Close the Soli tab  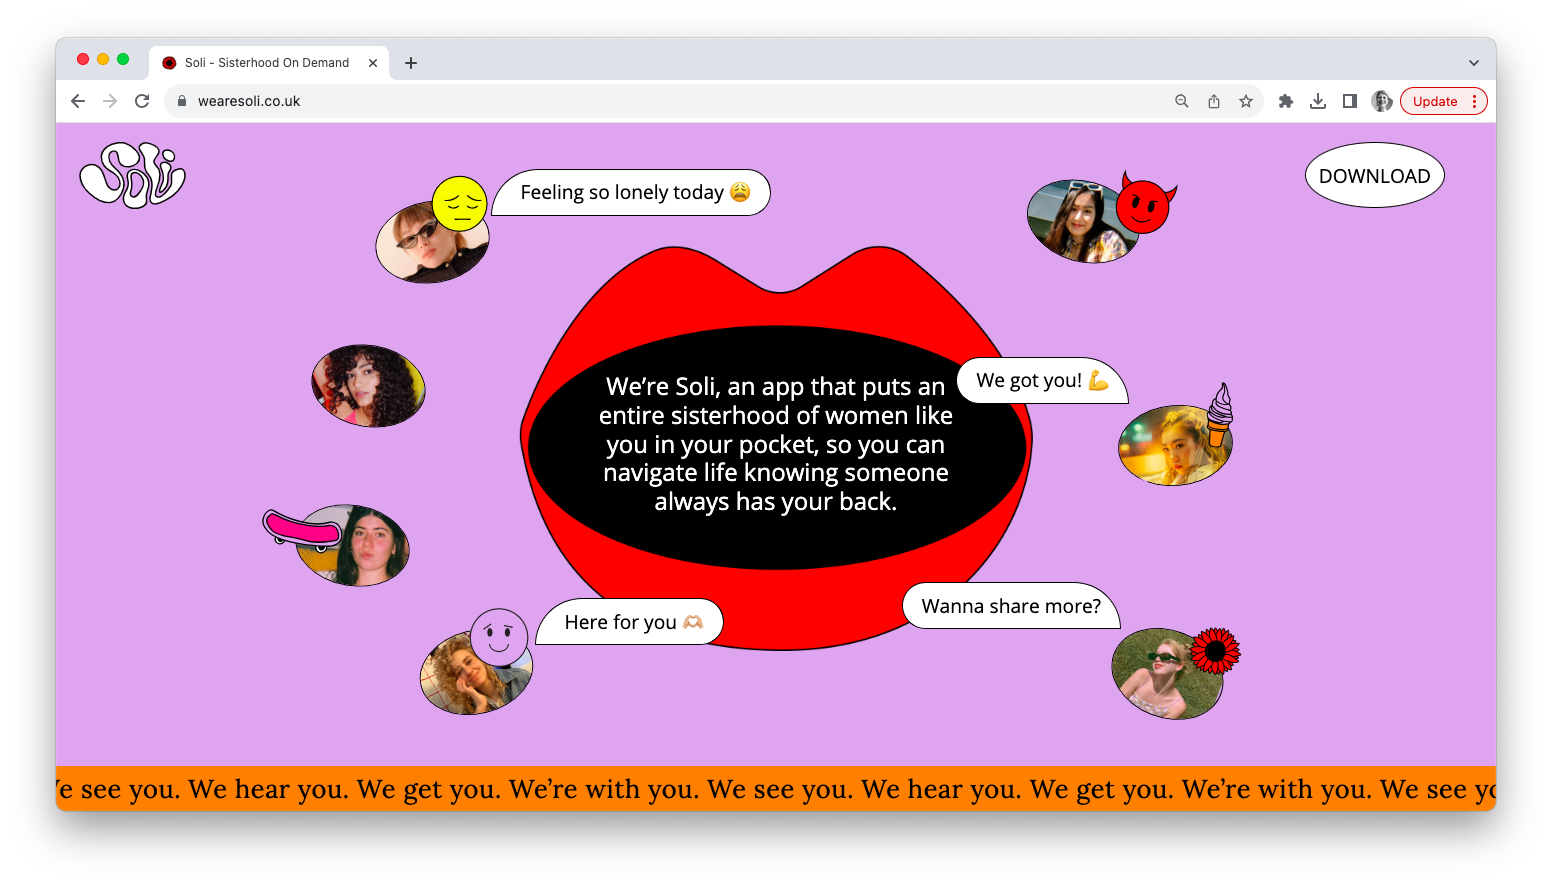tap(373, 62)
